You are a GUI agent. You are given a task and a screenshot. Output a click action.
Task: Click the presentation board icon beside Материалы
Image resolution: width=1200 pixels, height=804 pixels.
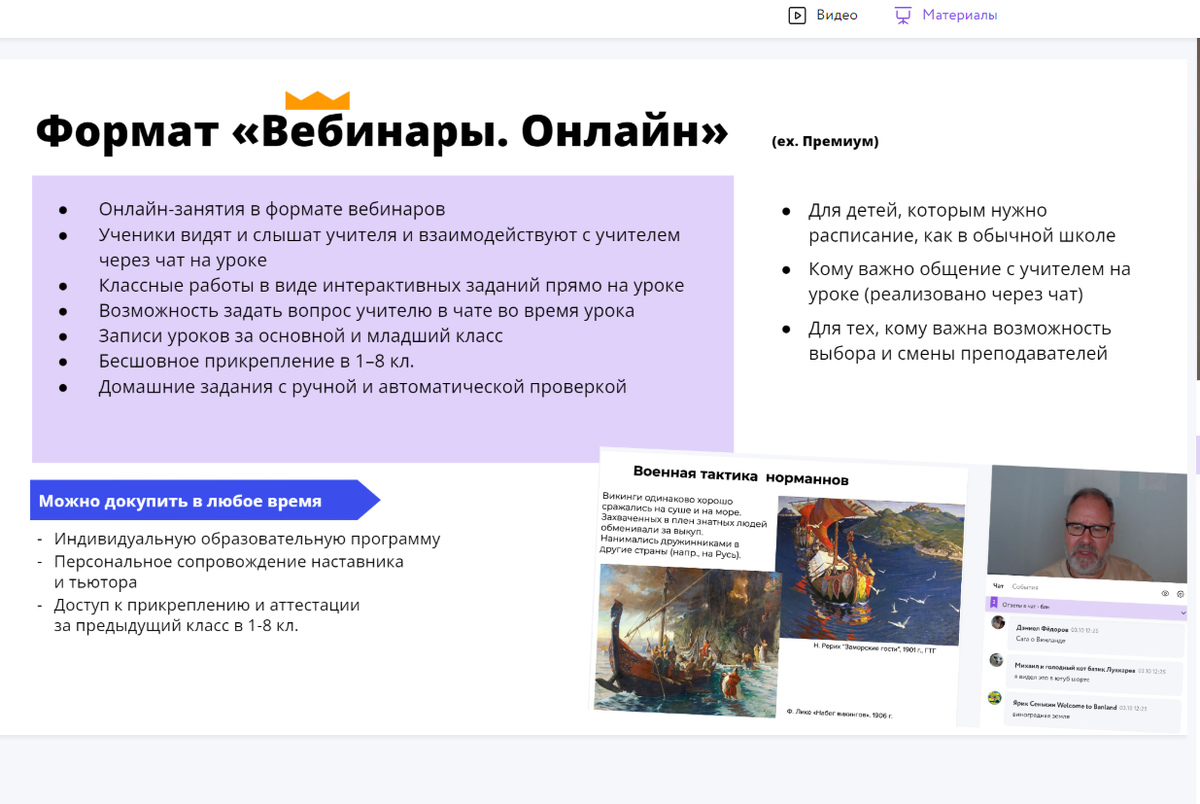point(902,15)
